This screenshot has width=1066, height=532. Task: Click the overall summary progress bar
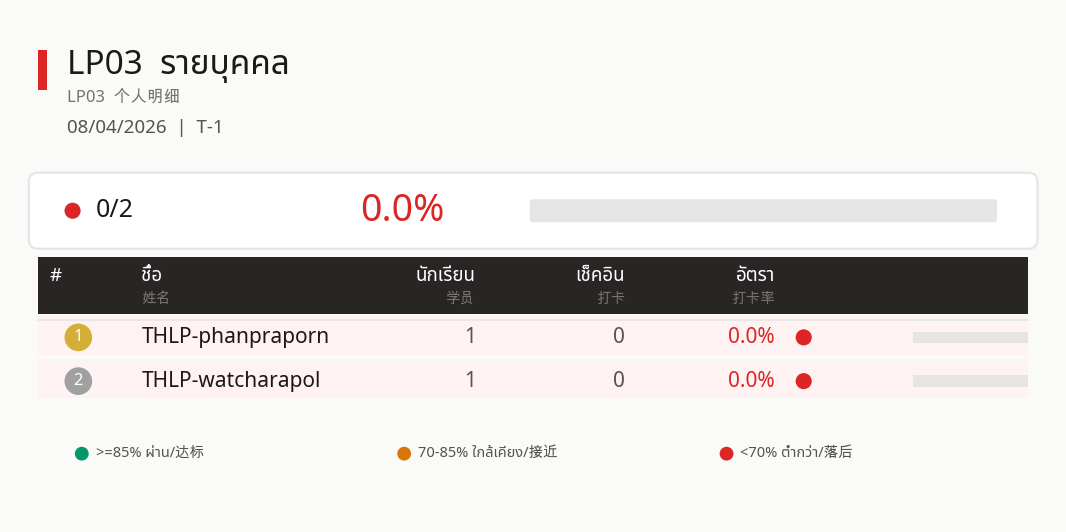[763, 210]
